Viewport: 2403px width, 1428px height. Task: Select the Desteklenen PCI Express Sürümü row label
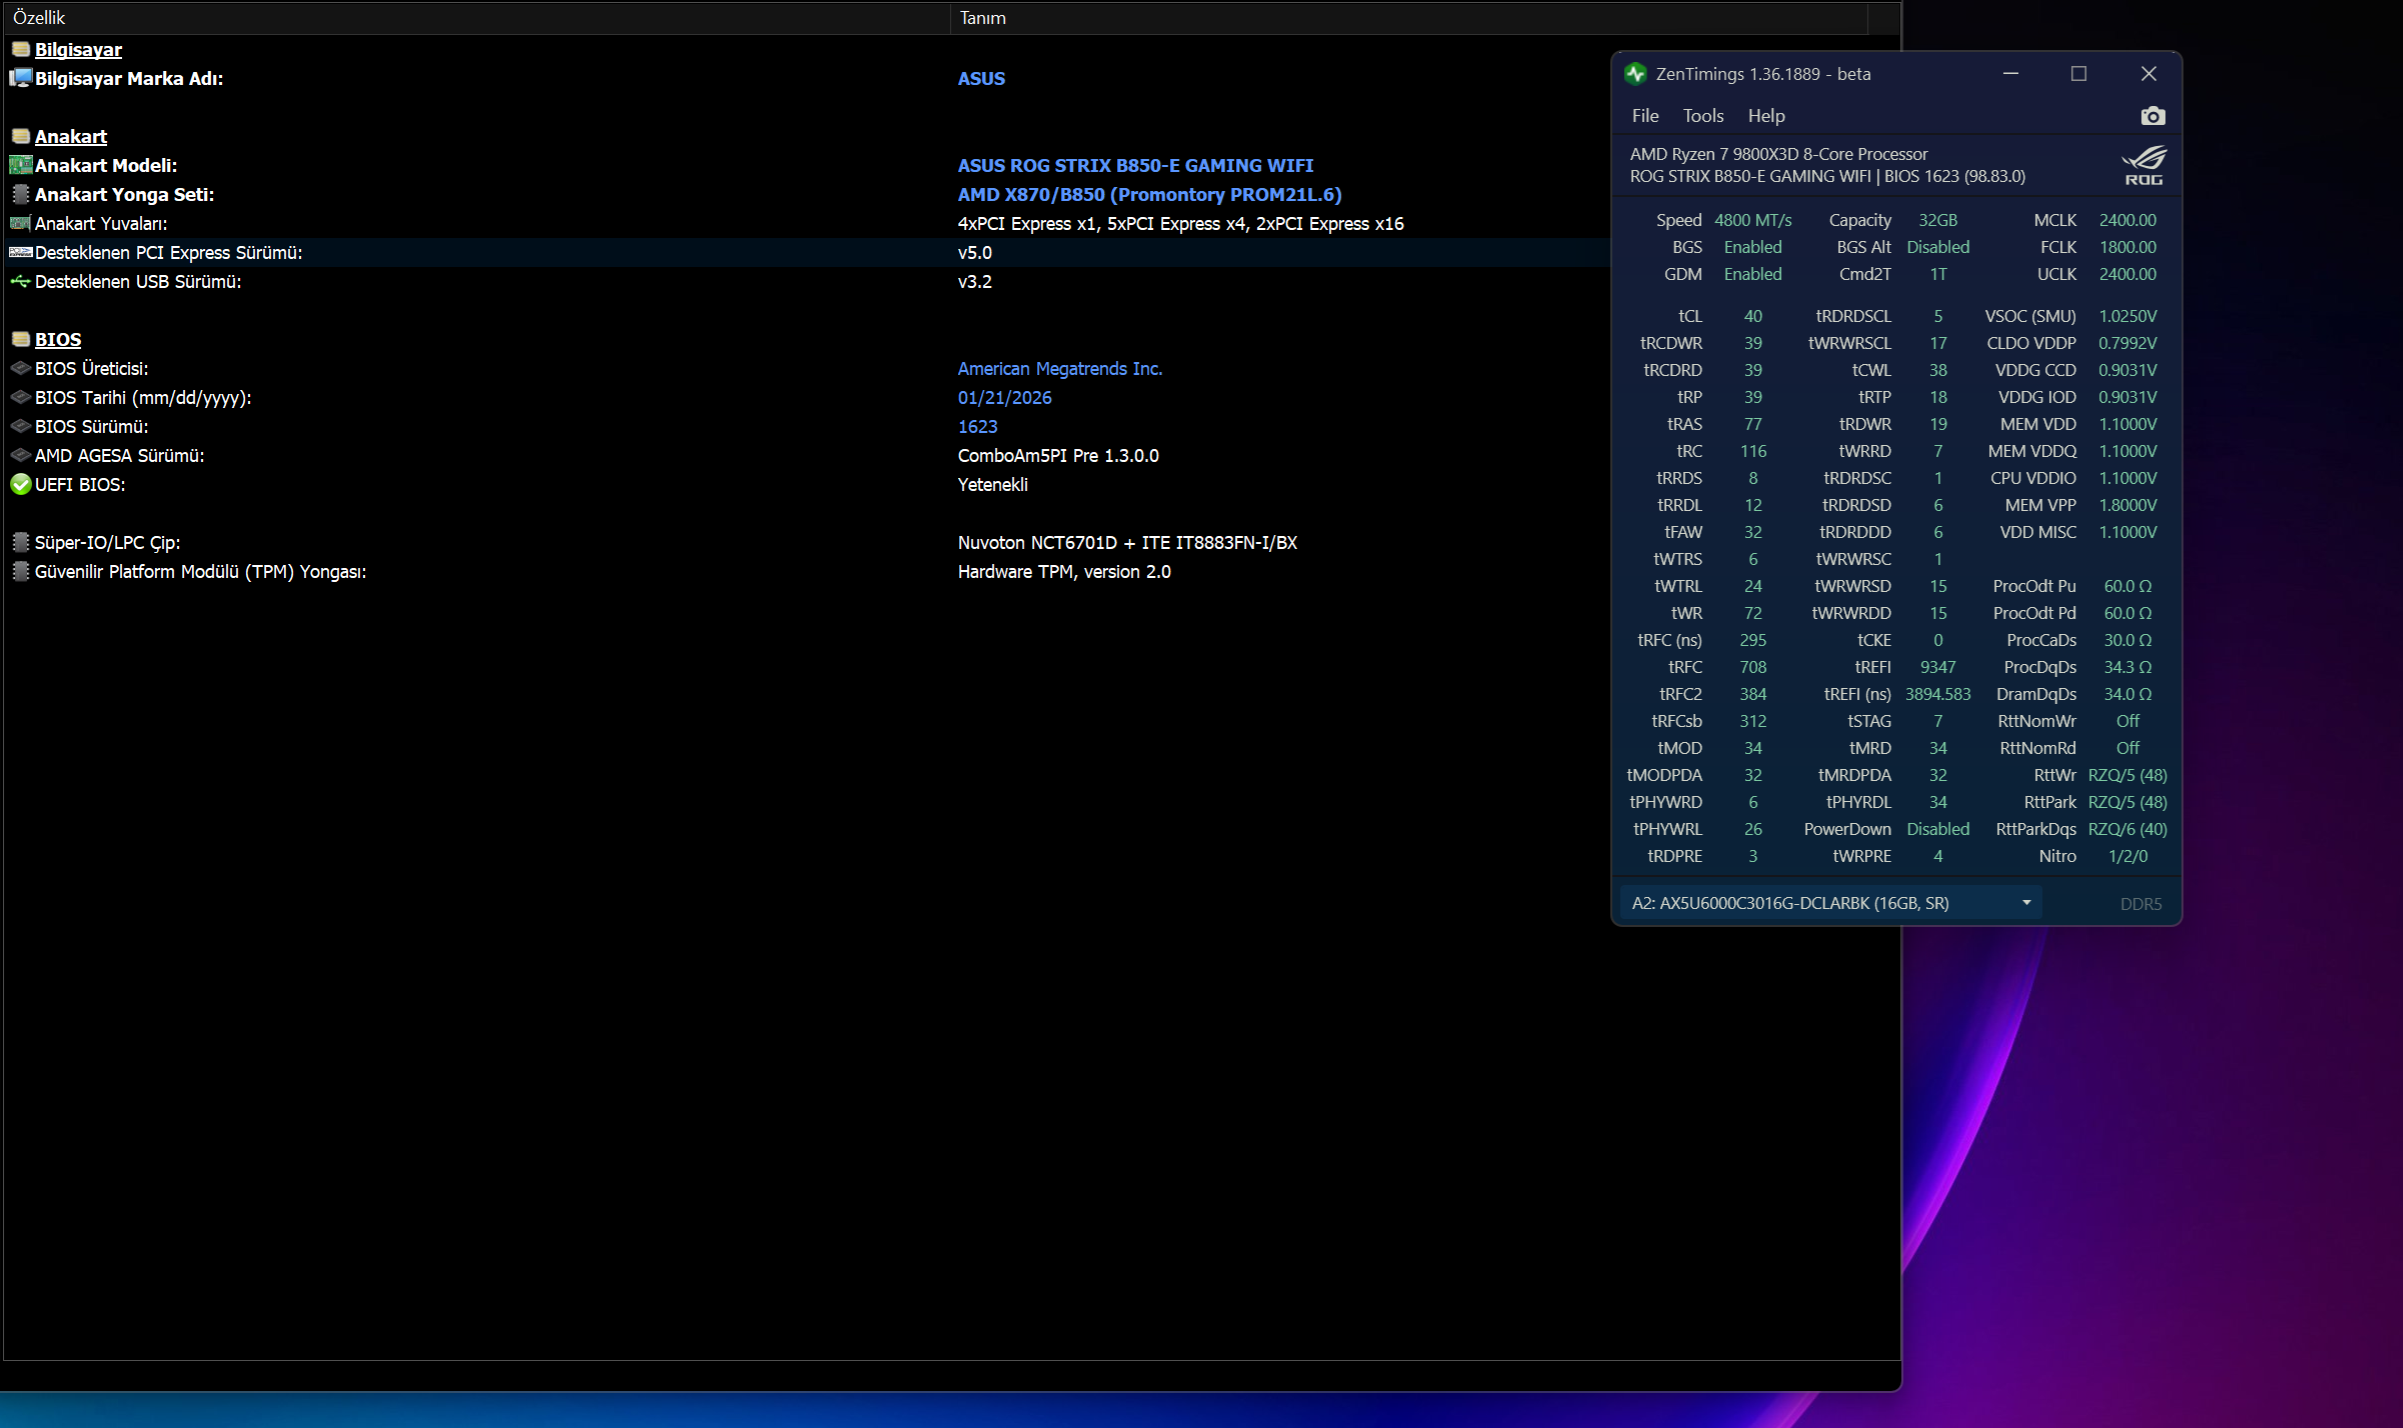[168, 252]
